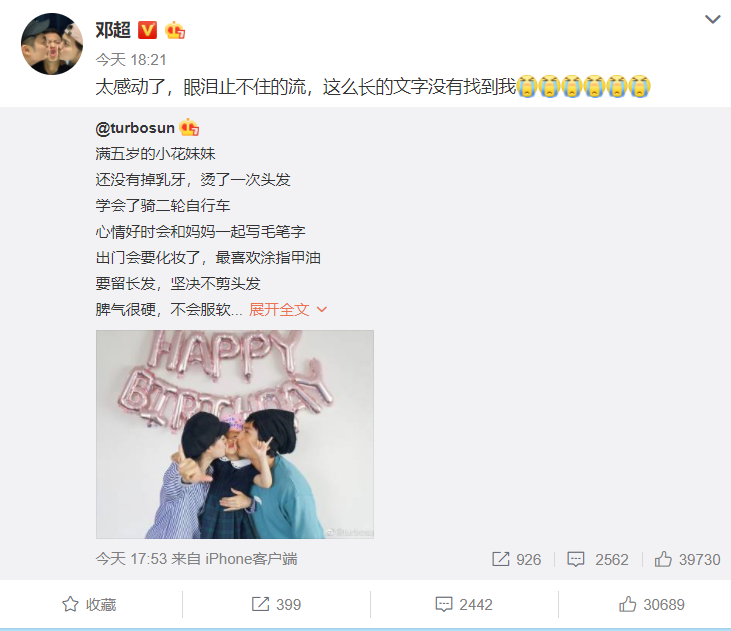The height and width of the screenshot is (631, 731).
Task: Click the first crying emoji in the post
Action: 527,86
